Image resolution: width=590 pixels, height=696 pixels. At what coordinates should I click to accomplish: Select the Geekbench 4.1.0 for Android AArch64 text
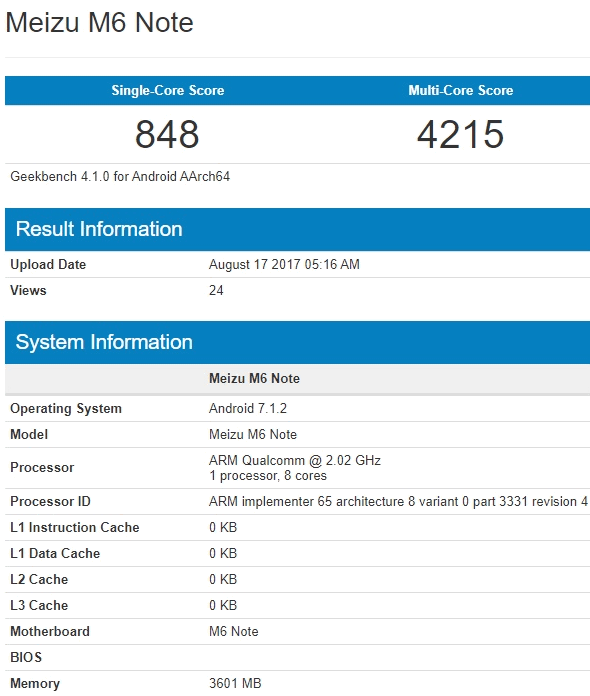[x=120, y=176]
